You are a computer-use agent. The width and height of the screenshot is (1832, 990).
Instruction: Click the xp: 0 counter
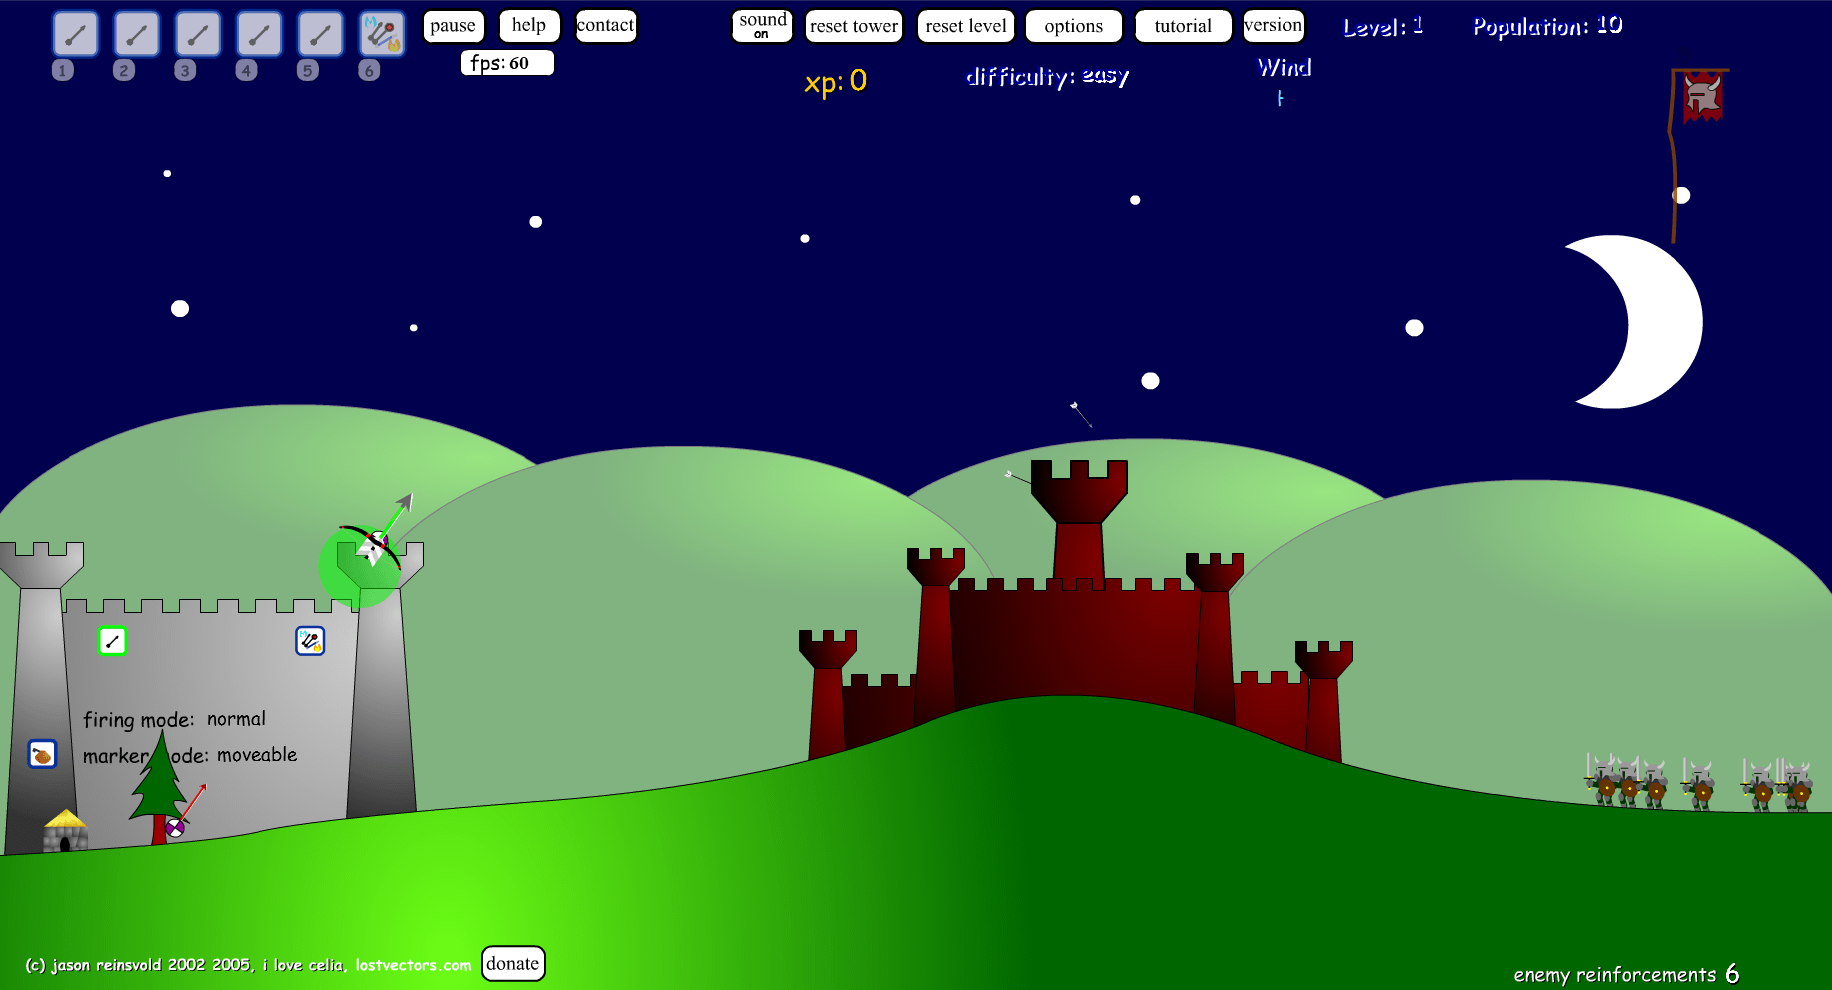coord(835,81)
